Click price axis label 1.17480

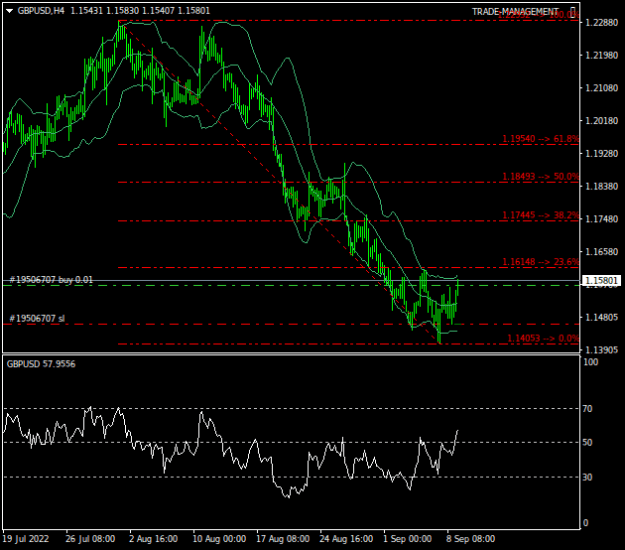click(x=601, y=219)
